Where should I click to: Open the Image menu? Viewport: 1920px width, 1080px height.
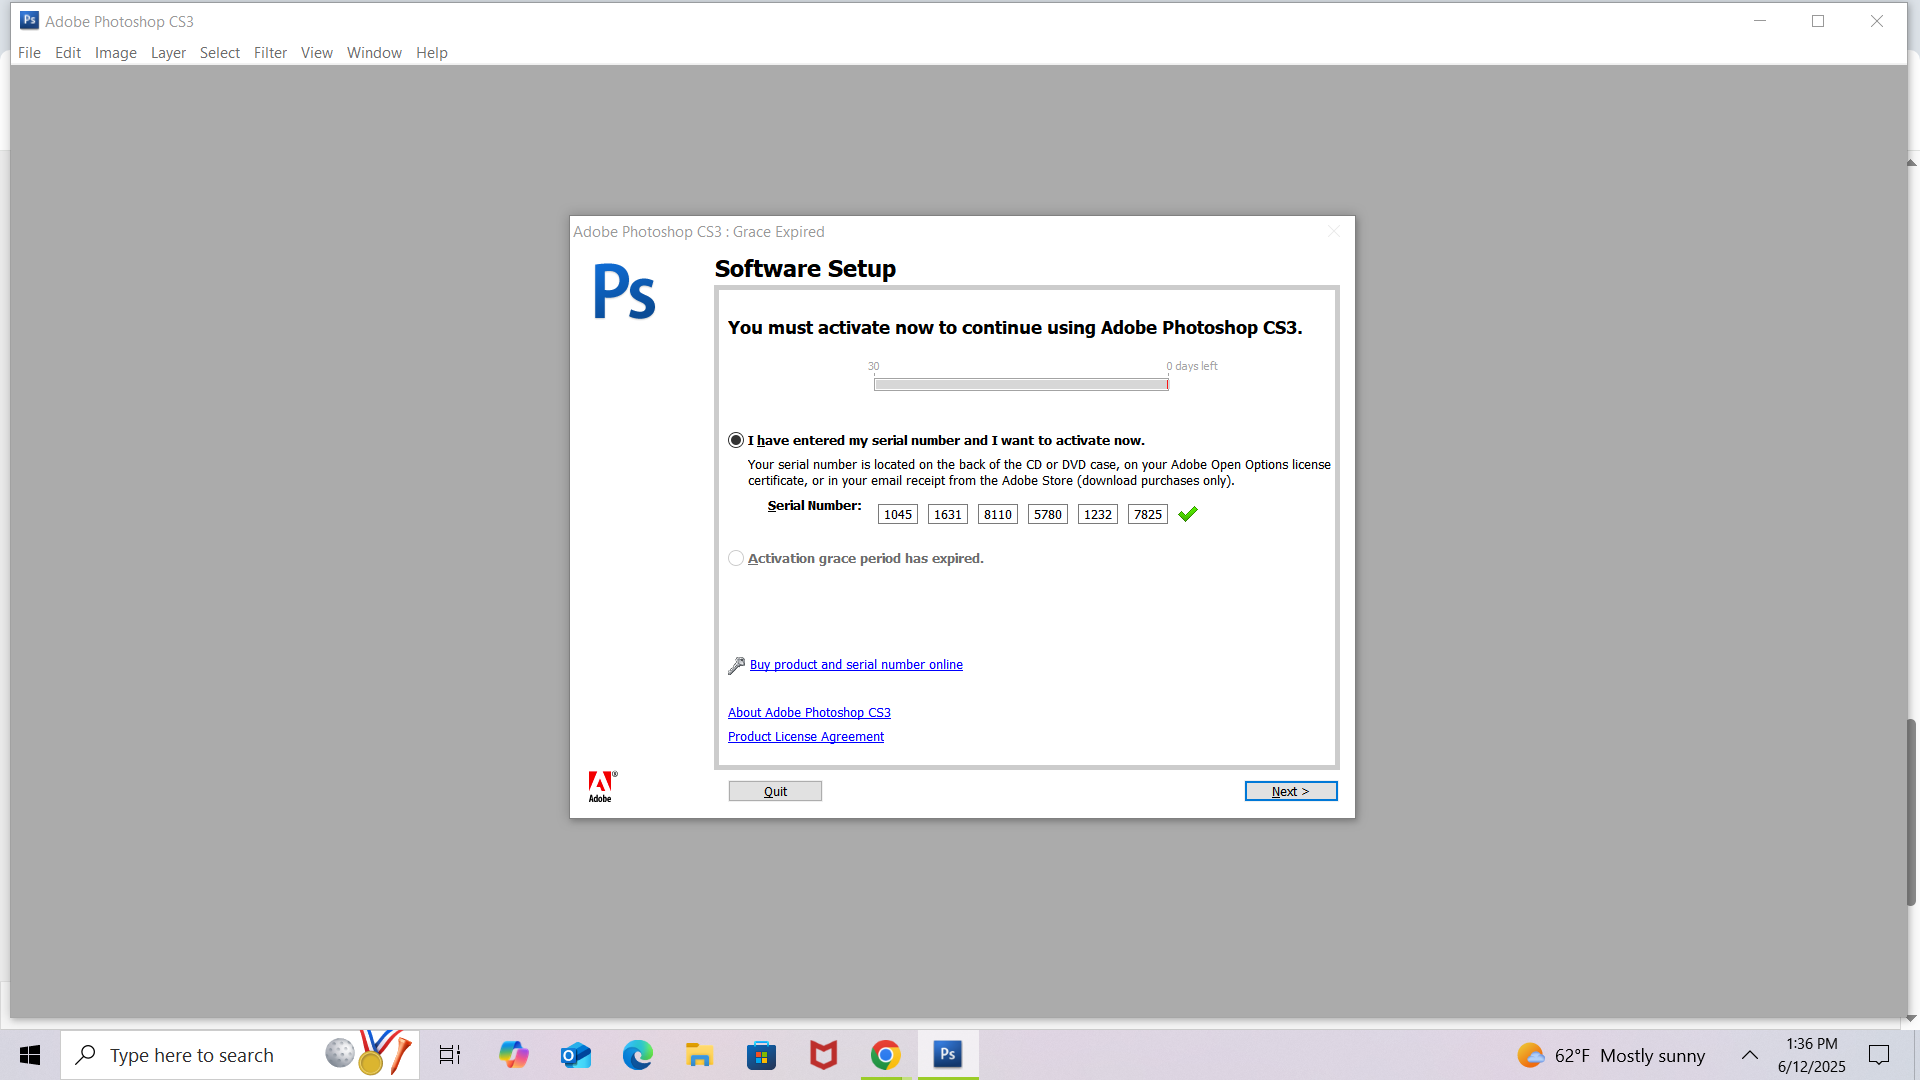pyautogui.click(x=116, y=53)
